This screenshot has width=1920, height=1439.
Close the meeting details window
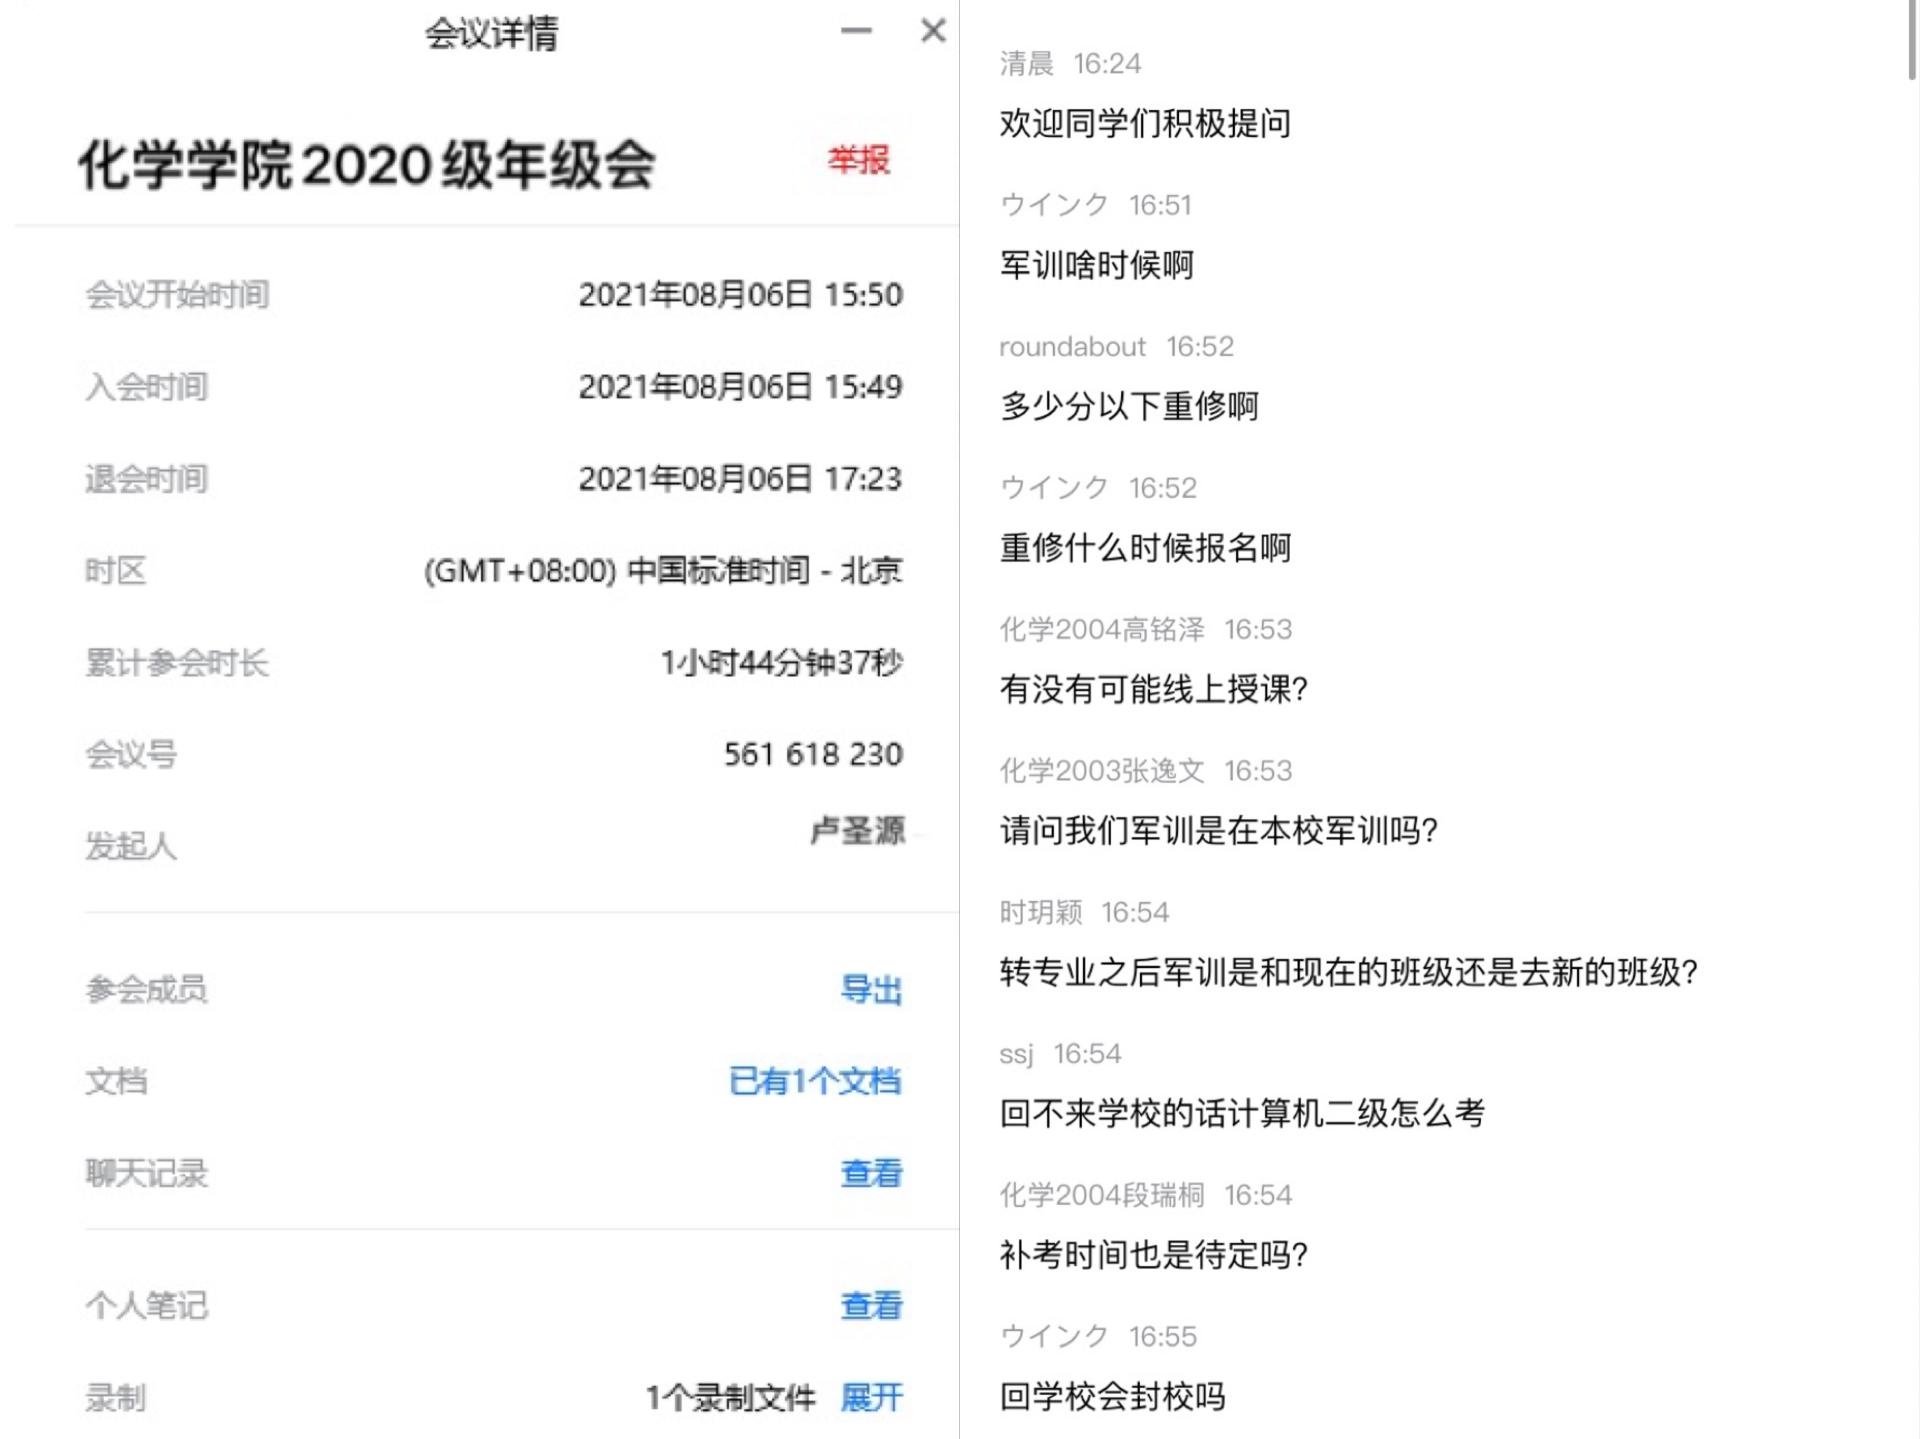tap(933, 31)
